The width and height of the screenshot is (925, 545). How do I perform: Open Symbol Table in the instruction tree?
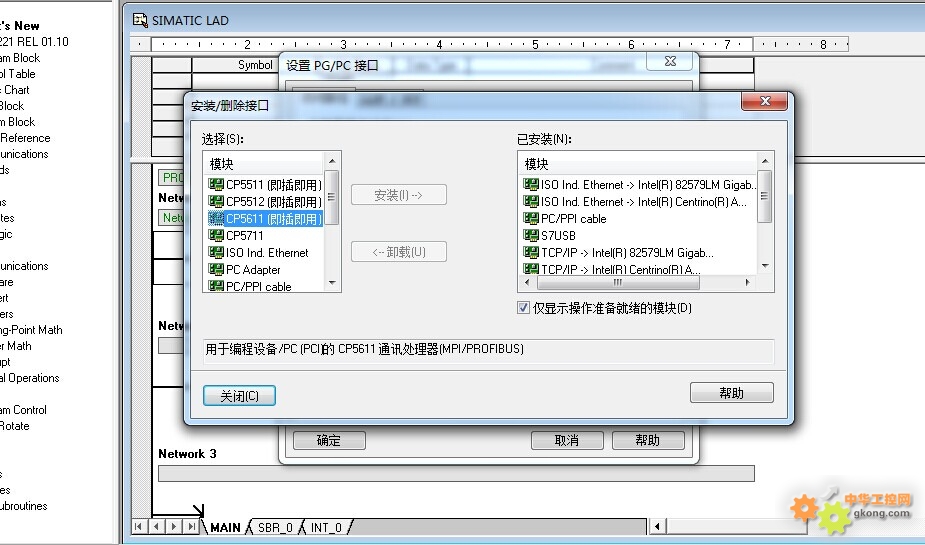pyautogui.click(x=18, y=74)
